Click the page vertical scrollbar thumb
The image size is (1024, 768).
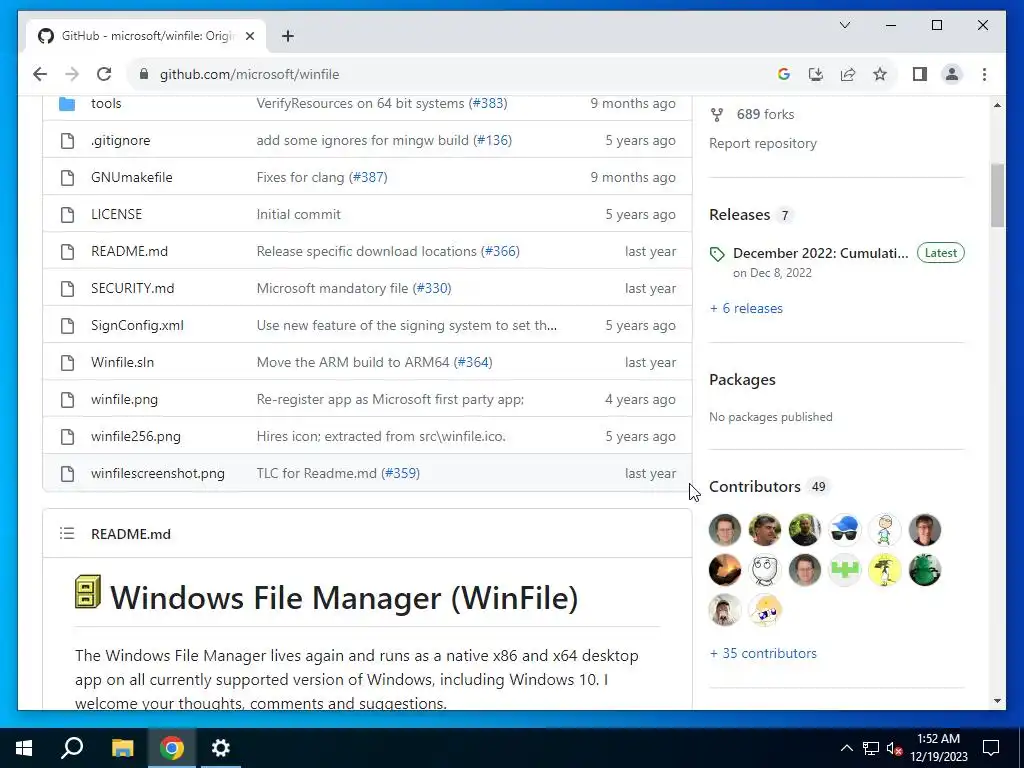(997, 195)
